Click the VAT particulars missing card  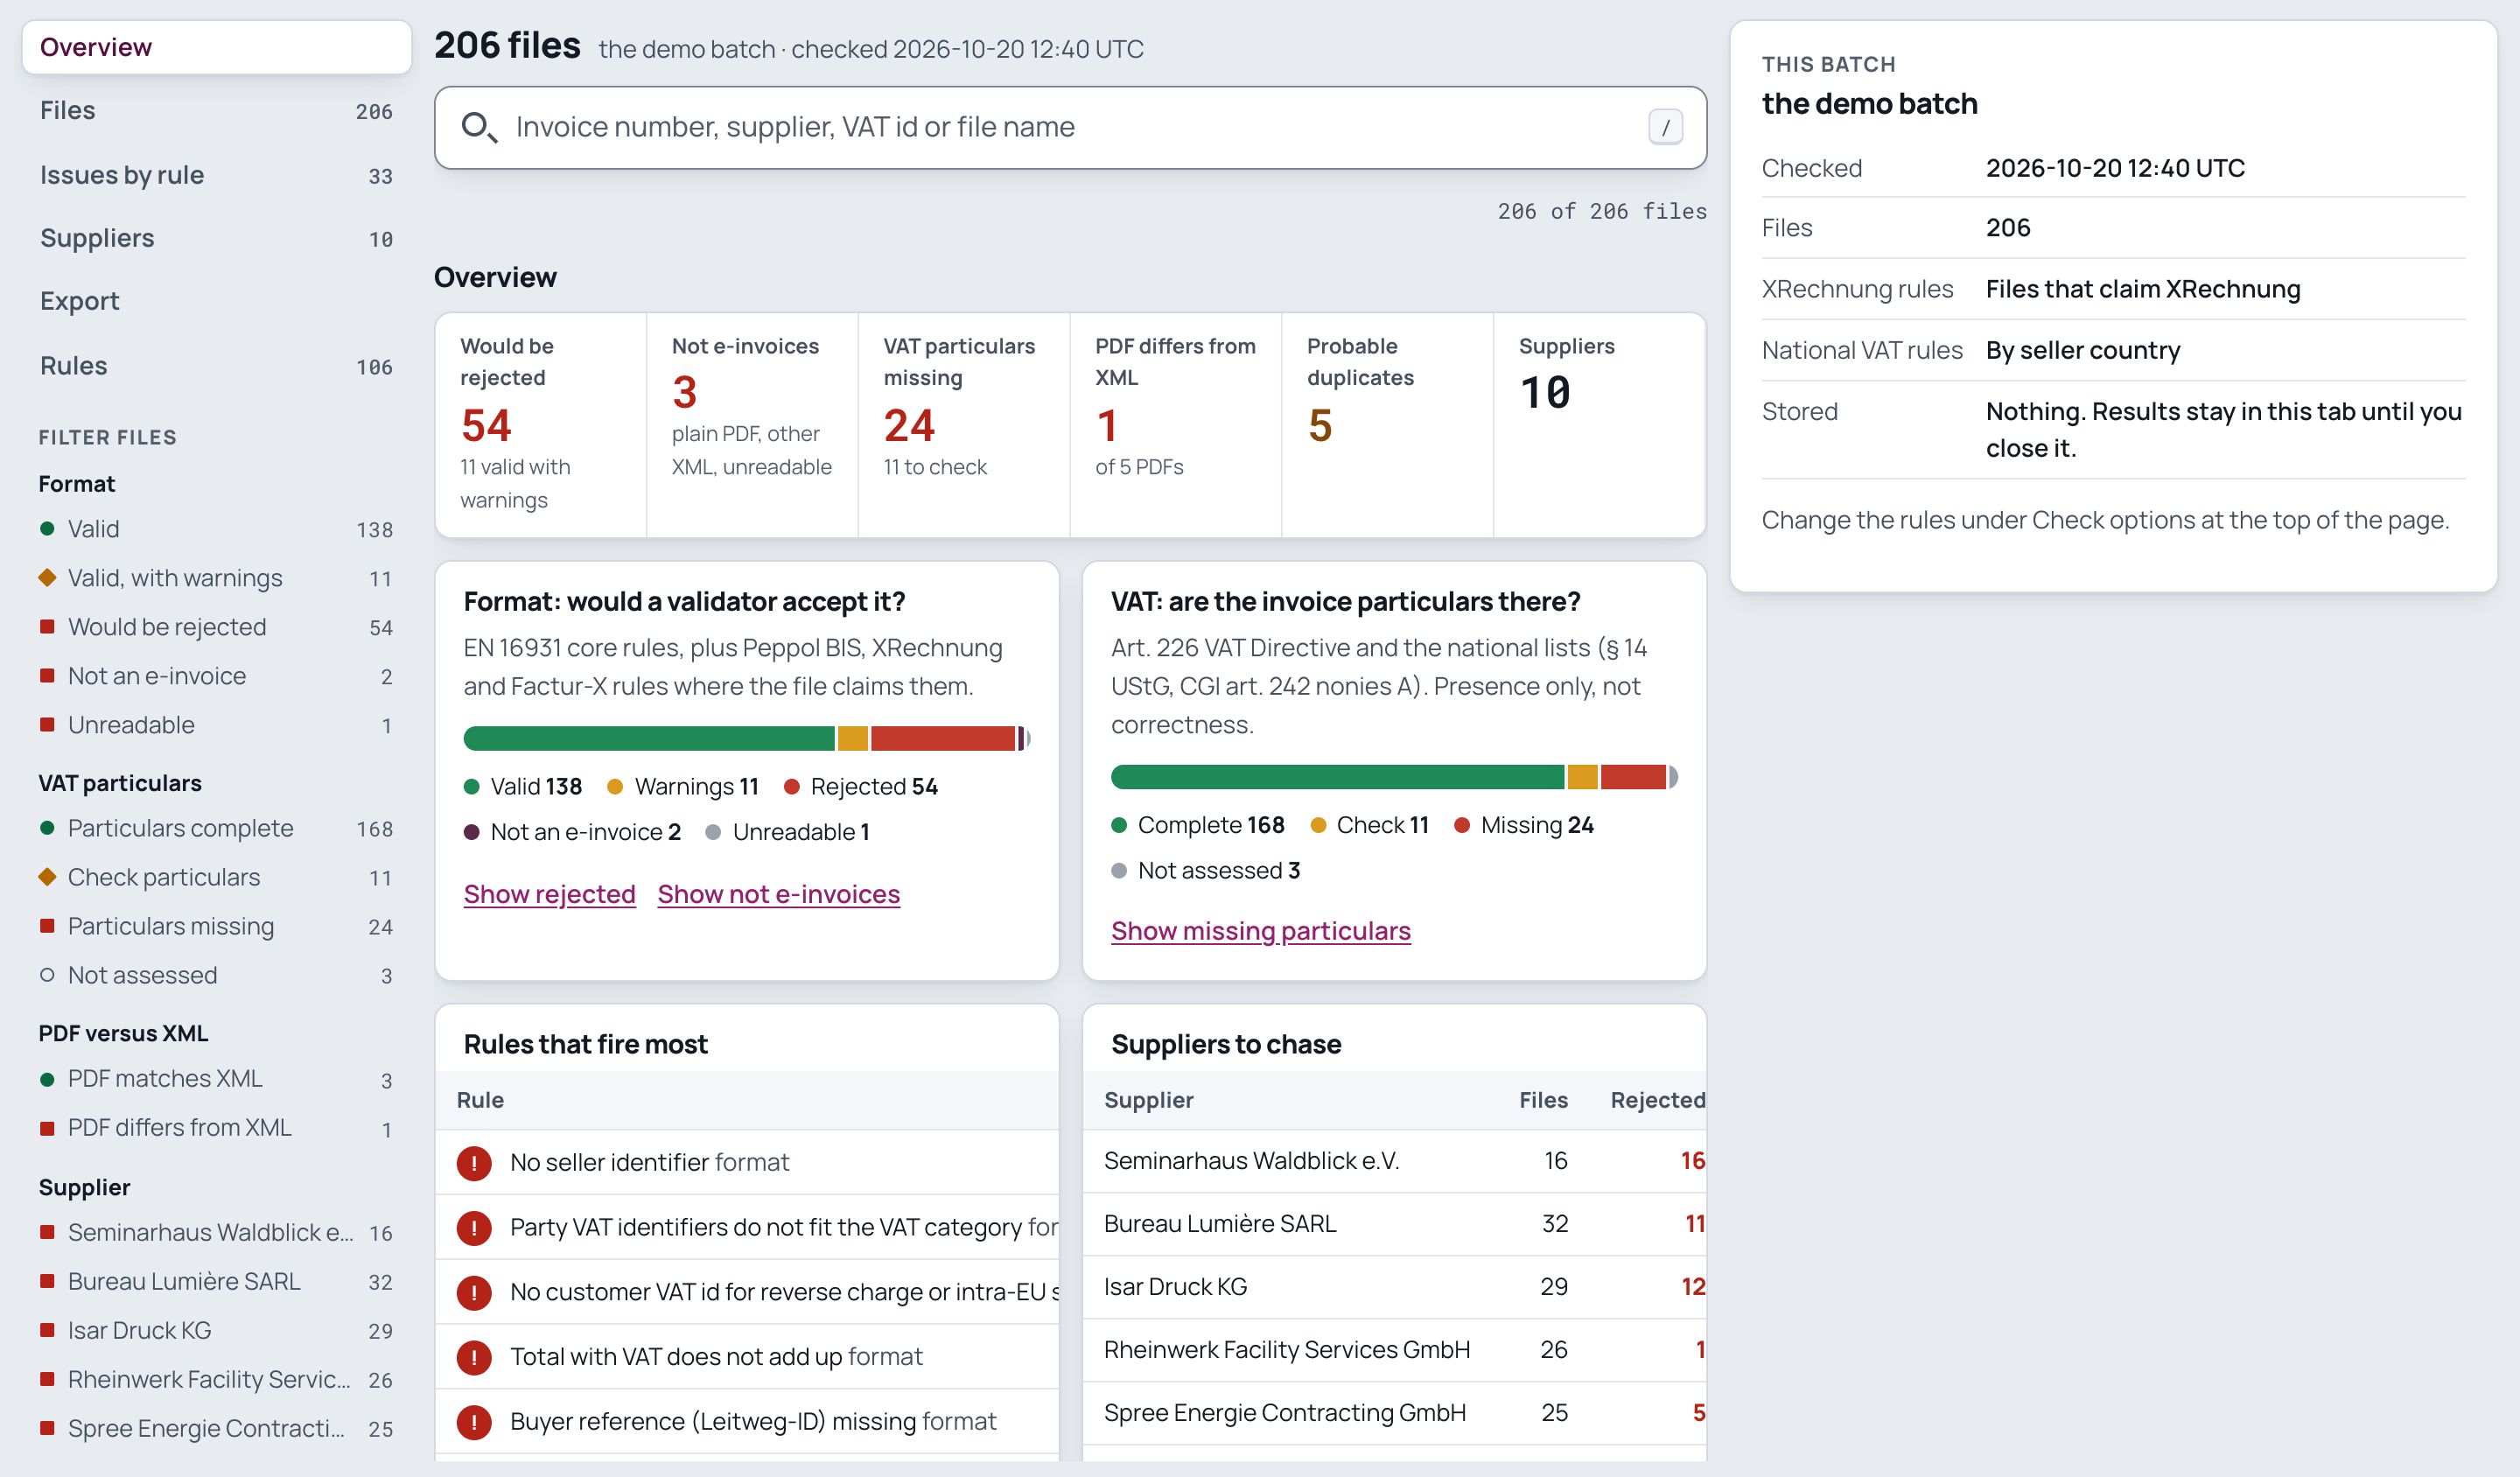[964, 425]
